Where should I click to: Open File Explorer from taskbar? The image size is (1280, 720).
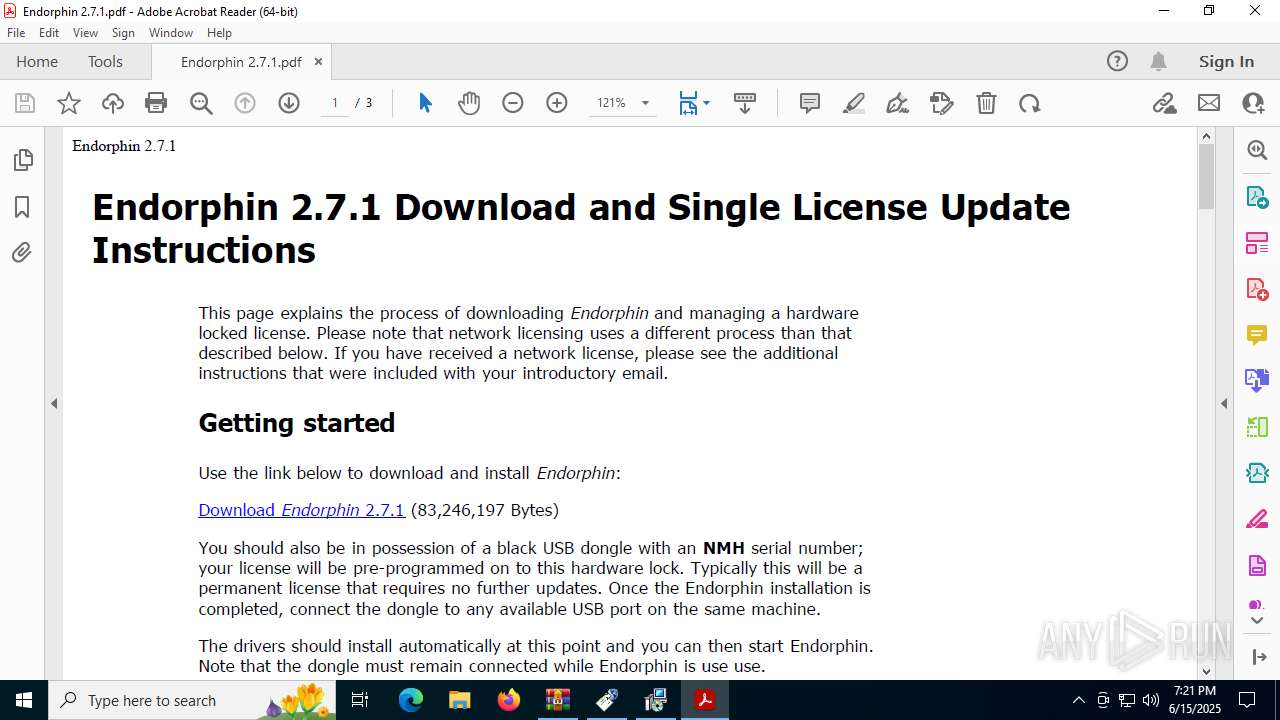point(459,700)
